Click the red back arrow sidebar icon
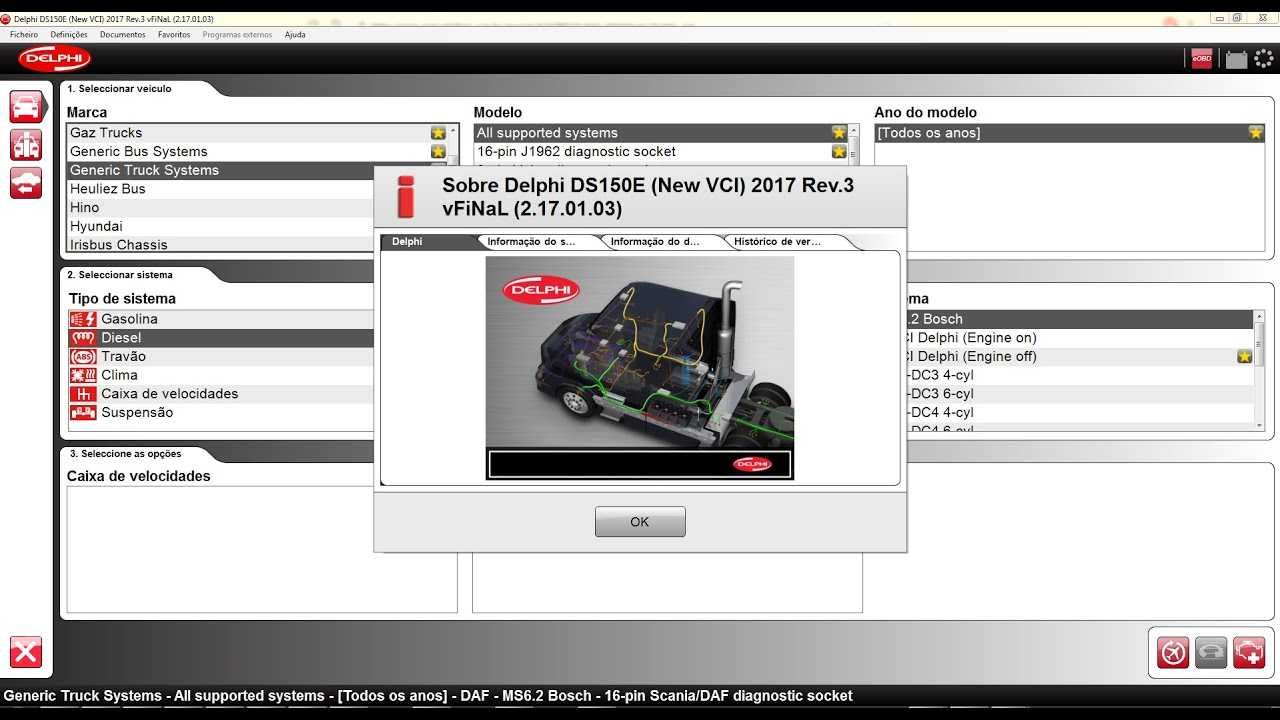1280x720 pixels. [26, 183]
